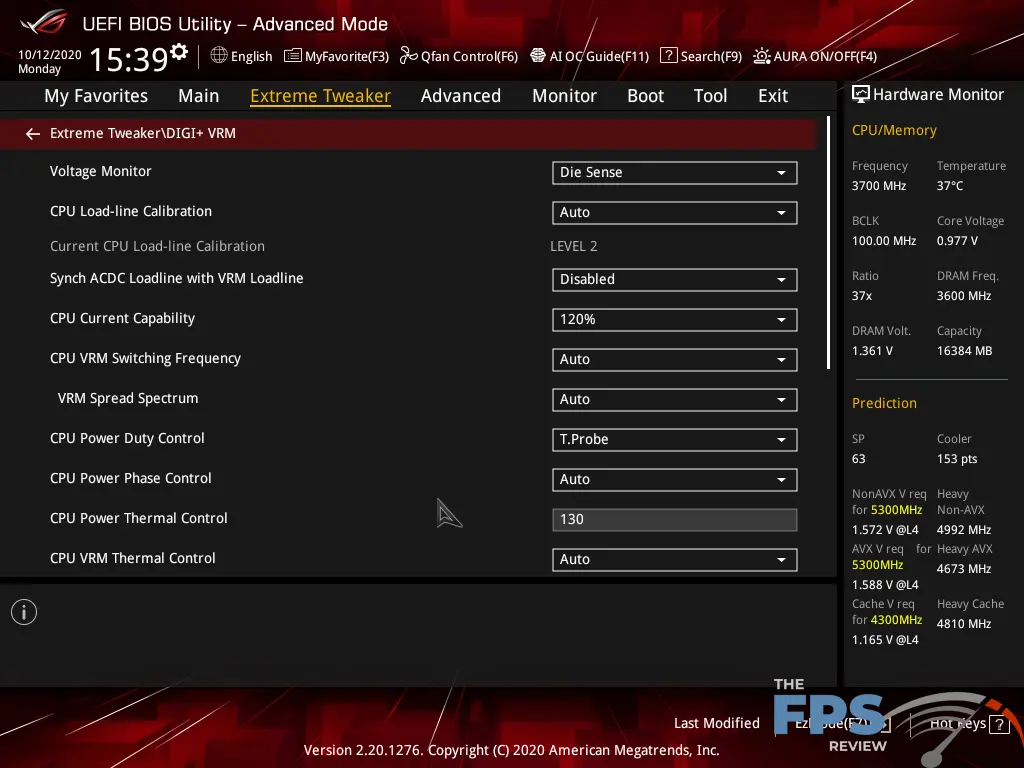Click the AI OC Guide(F11) label
This screenshot has height=768, width=1024.
pos(600,56)
